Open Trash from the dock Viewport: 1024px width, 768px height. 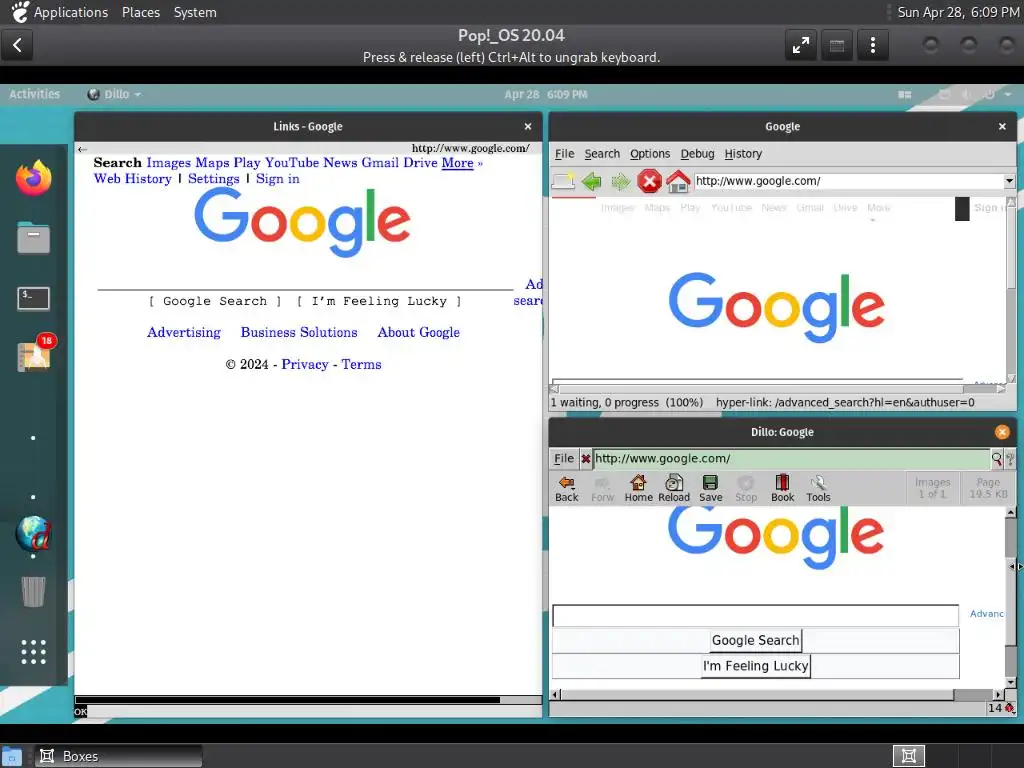[33, 591]
